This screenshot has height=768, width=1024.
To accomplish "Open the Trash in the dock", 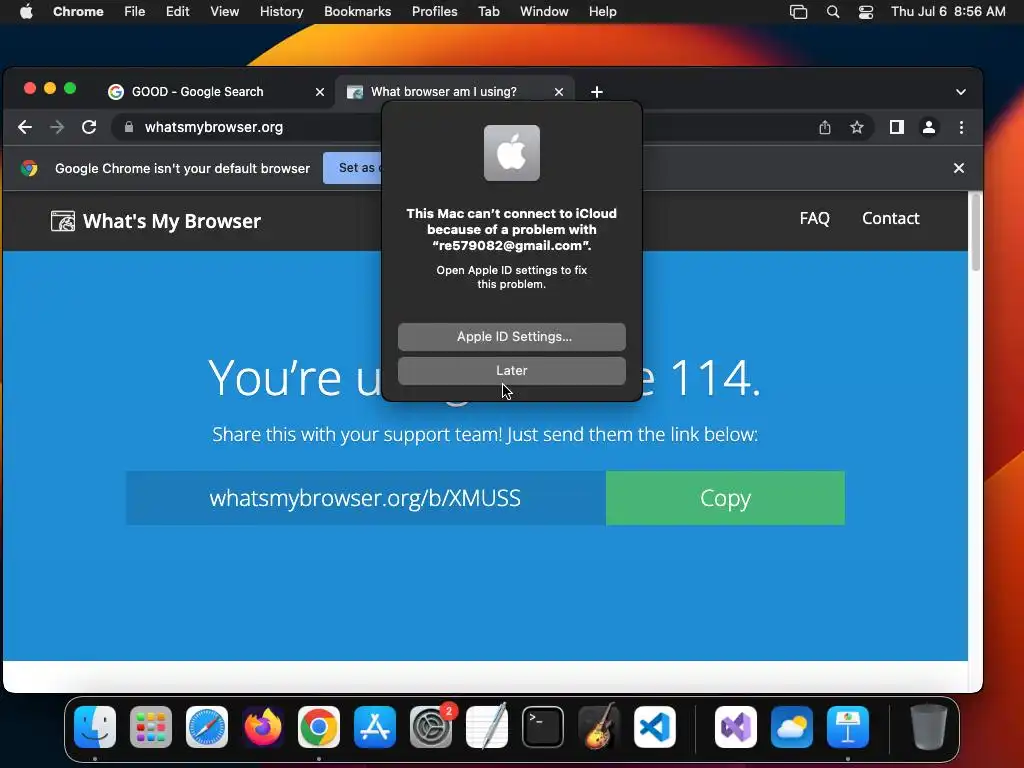I will (x=929, y=727).
